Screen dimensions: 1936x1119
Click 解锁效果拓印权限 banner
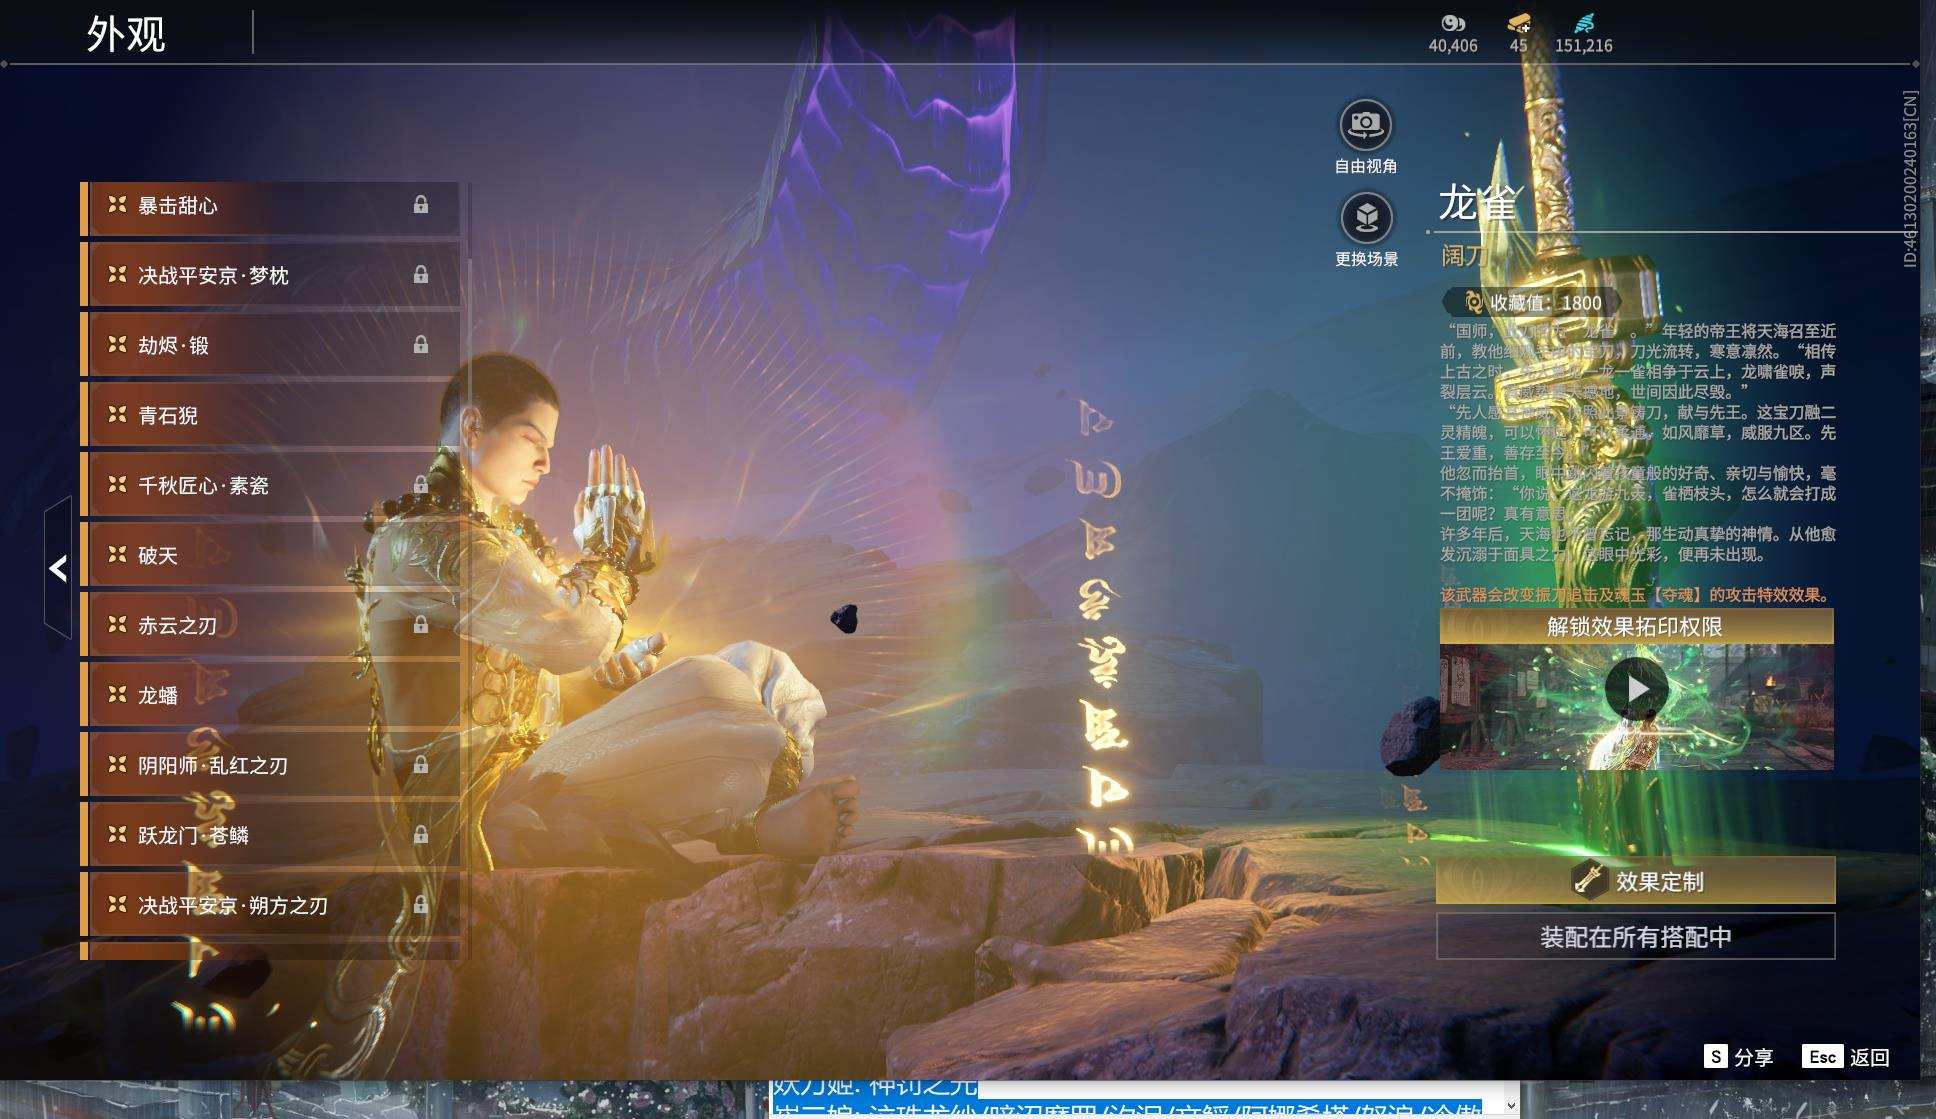pyautogui.click(x=1636, y=627)
